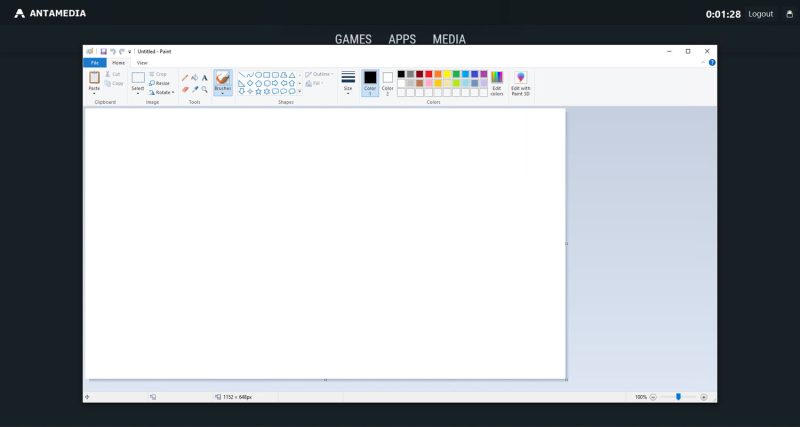800x427 pixels.
Task: Switch to the View tab
Action: [142, 63]
